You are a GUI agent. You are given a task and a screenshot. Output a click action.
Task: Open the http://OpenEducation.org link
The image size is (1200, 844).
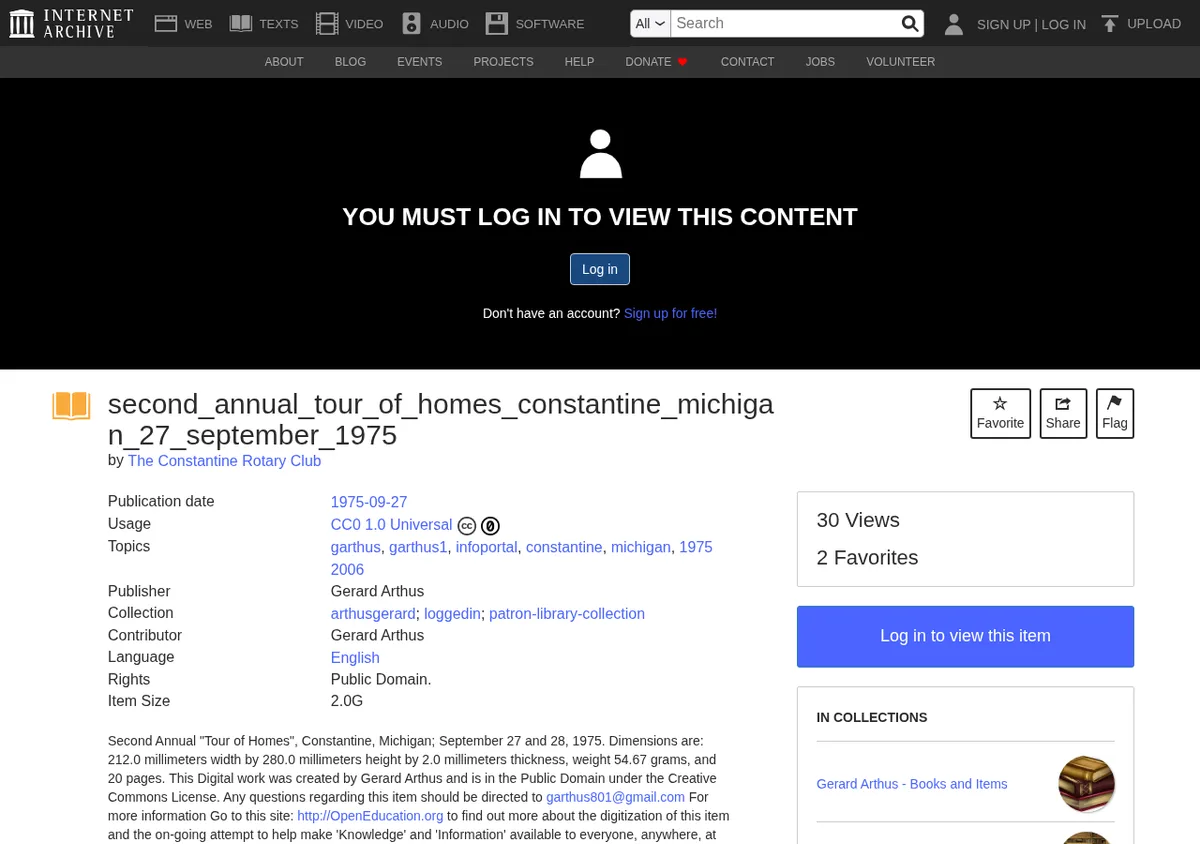point(370,816)
